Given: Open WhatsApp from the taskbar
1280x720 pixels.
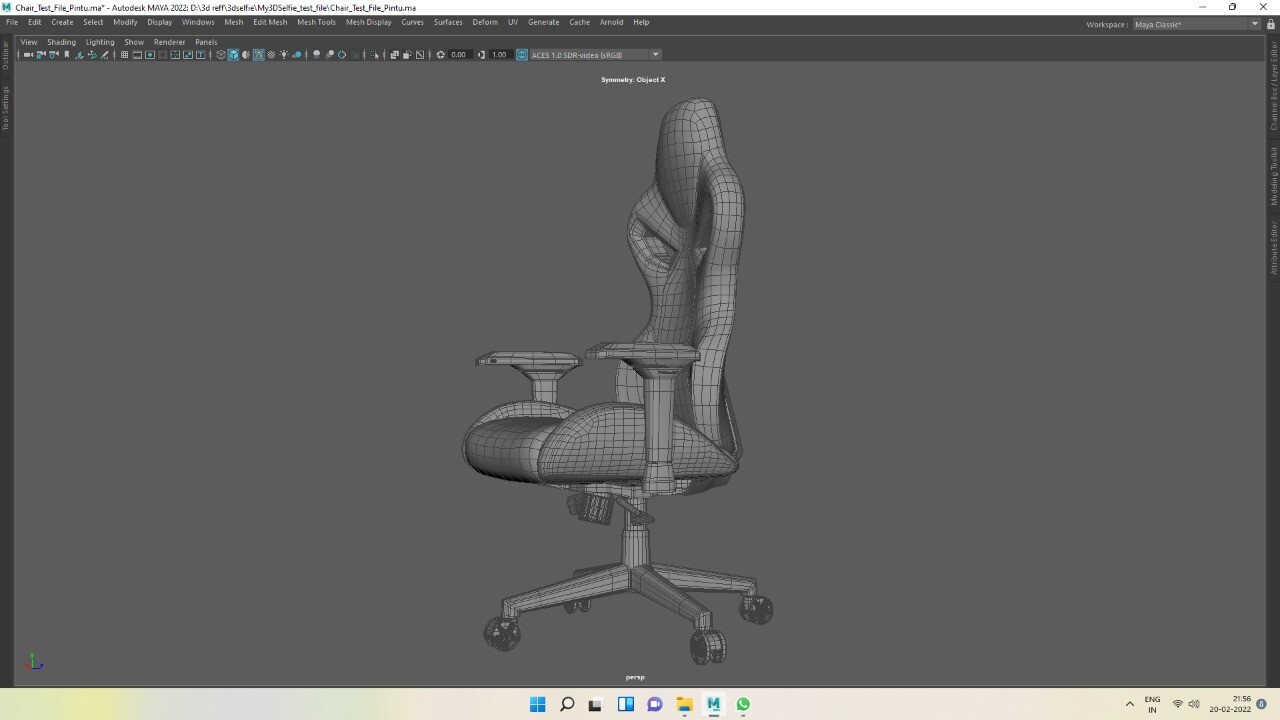Looking at the screenshot, I should (743, 704).
